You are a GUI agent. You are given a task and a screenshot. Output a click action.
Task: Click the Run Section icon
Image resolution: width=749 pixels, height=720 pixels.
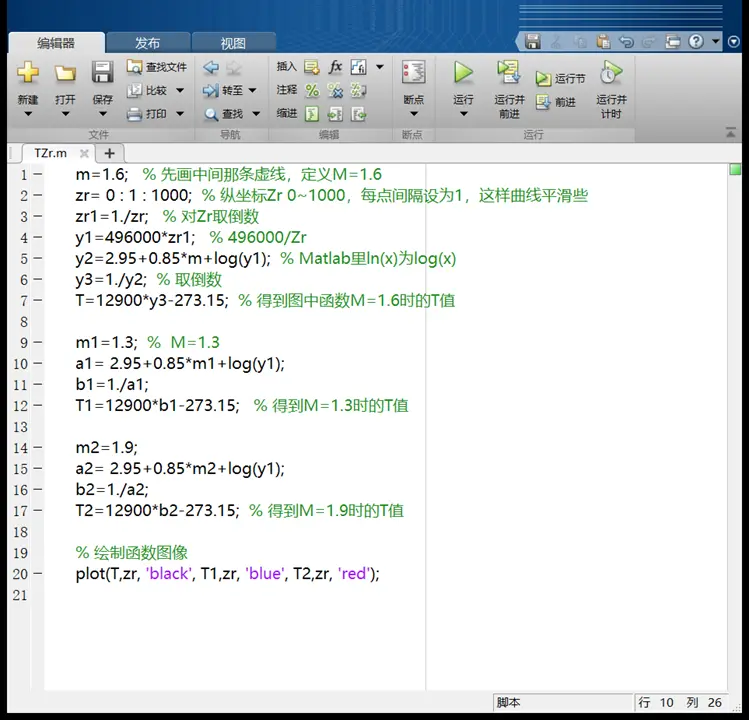(543, 78)
